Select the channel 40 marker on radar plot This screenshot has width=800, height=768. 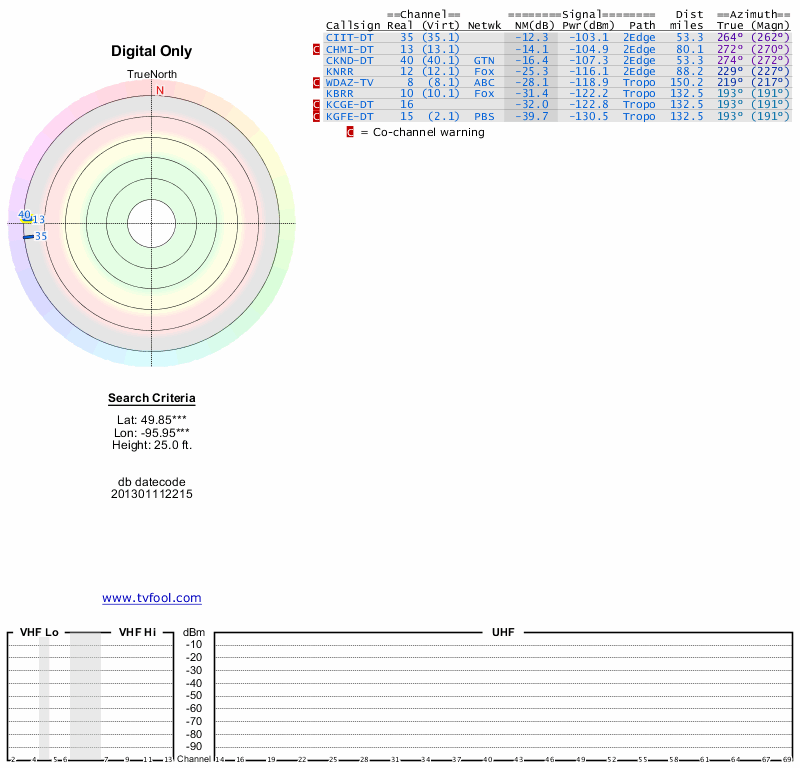pyautogui.click(x=25, y=214)
